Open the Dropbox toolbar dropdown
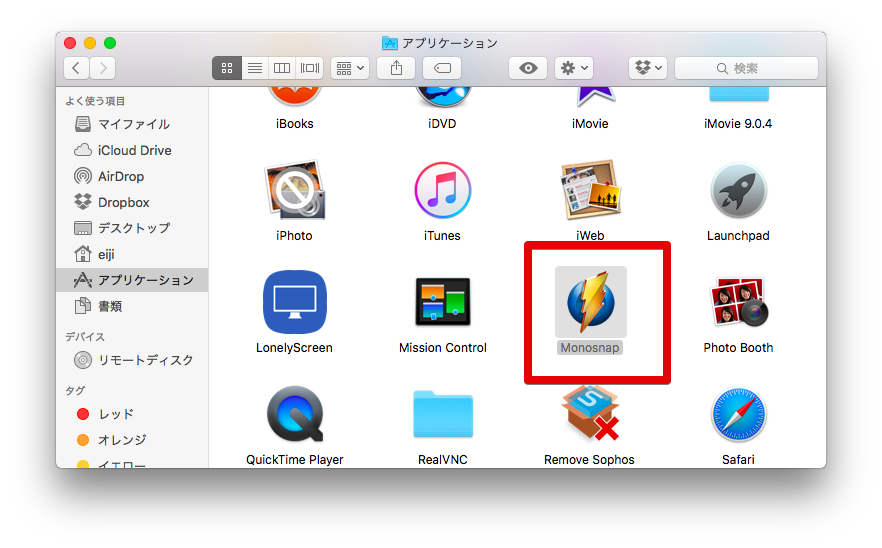 [x=647, y=68]
